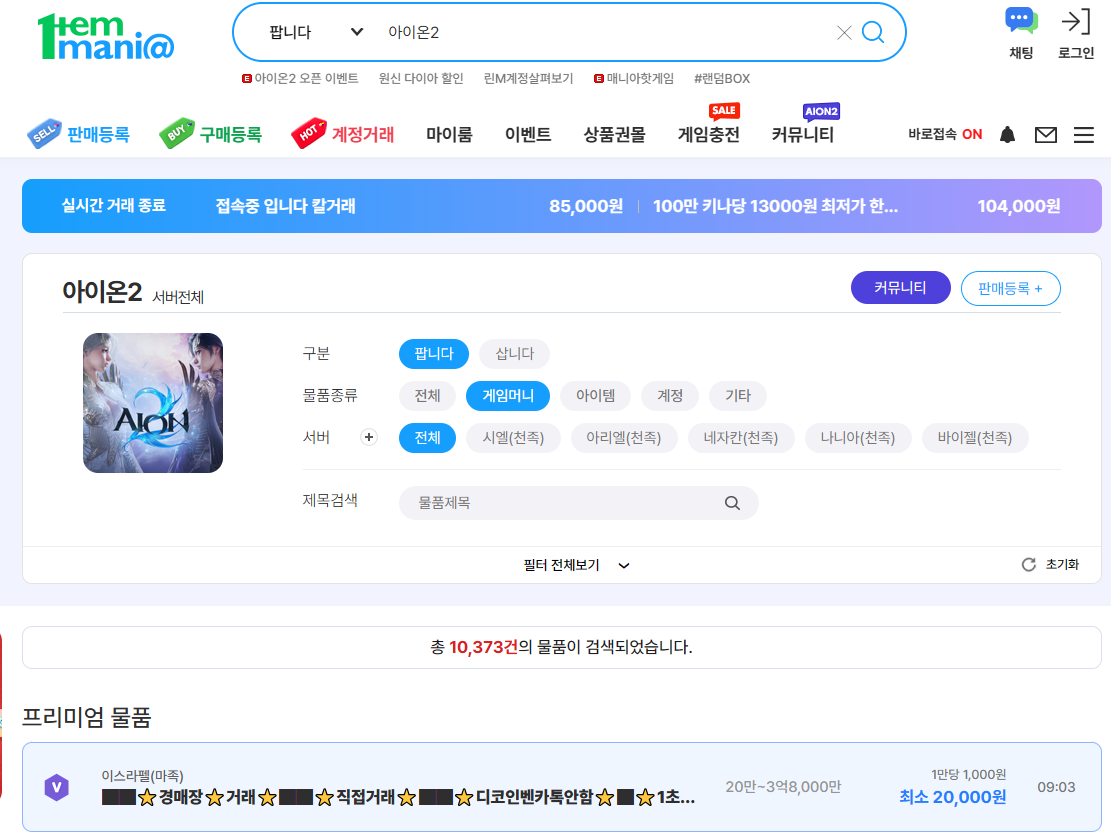Image resolution: width=1111 pixels, height=840 pixels.
Task: Select 나니아(천족) server
Action: pyautogui.click(x=857, y=438)
